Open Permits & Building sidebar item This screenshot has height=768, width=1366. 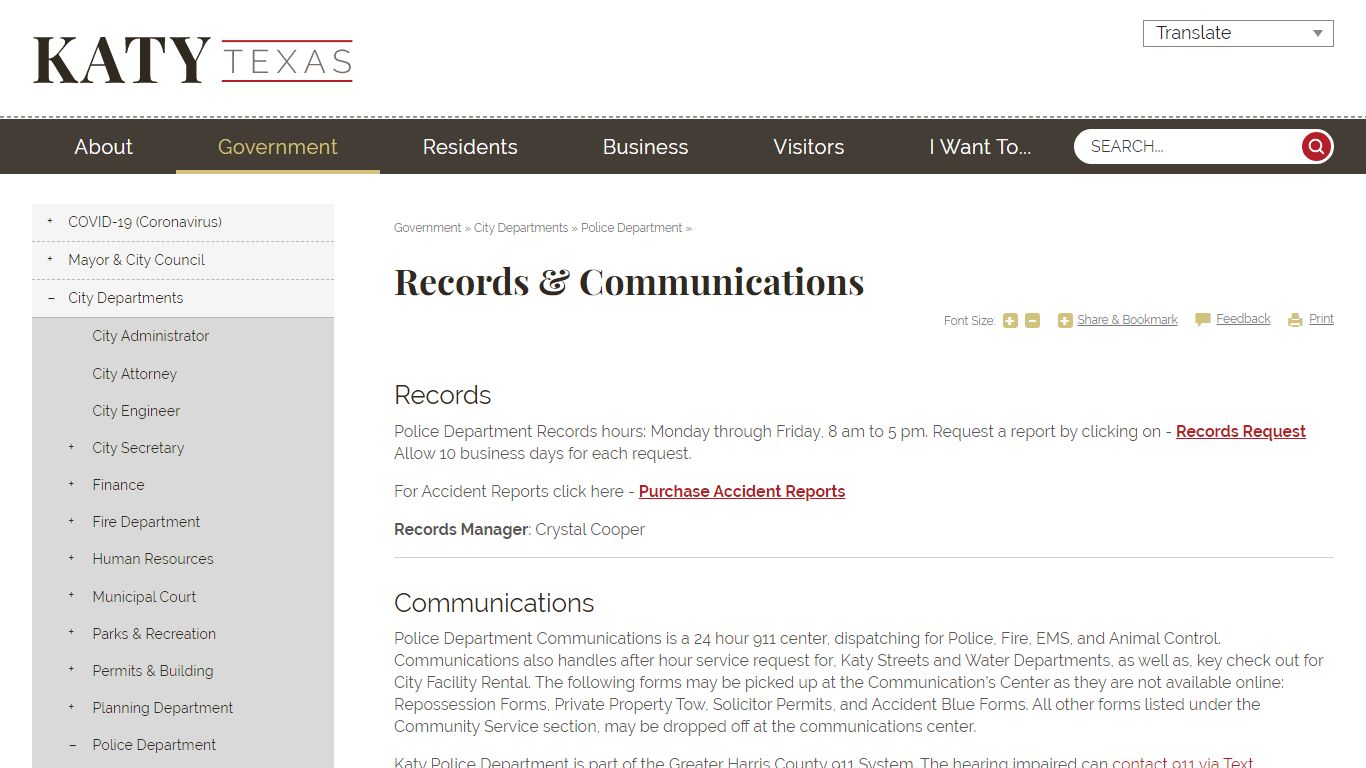tap(153, 671)
